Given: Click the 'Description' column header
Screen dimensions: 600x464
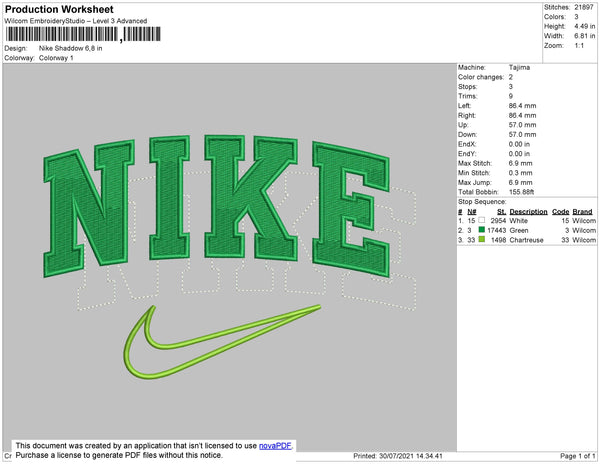Looking at the screenshot, I should click(528, 212).
